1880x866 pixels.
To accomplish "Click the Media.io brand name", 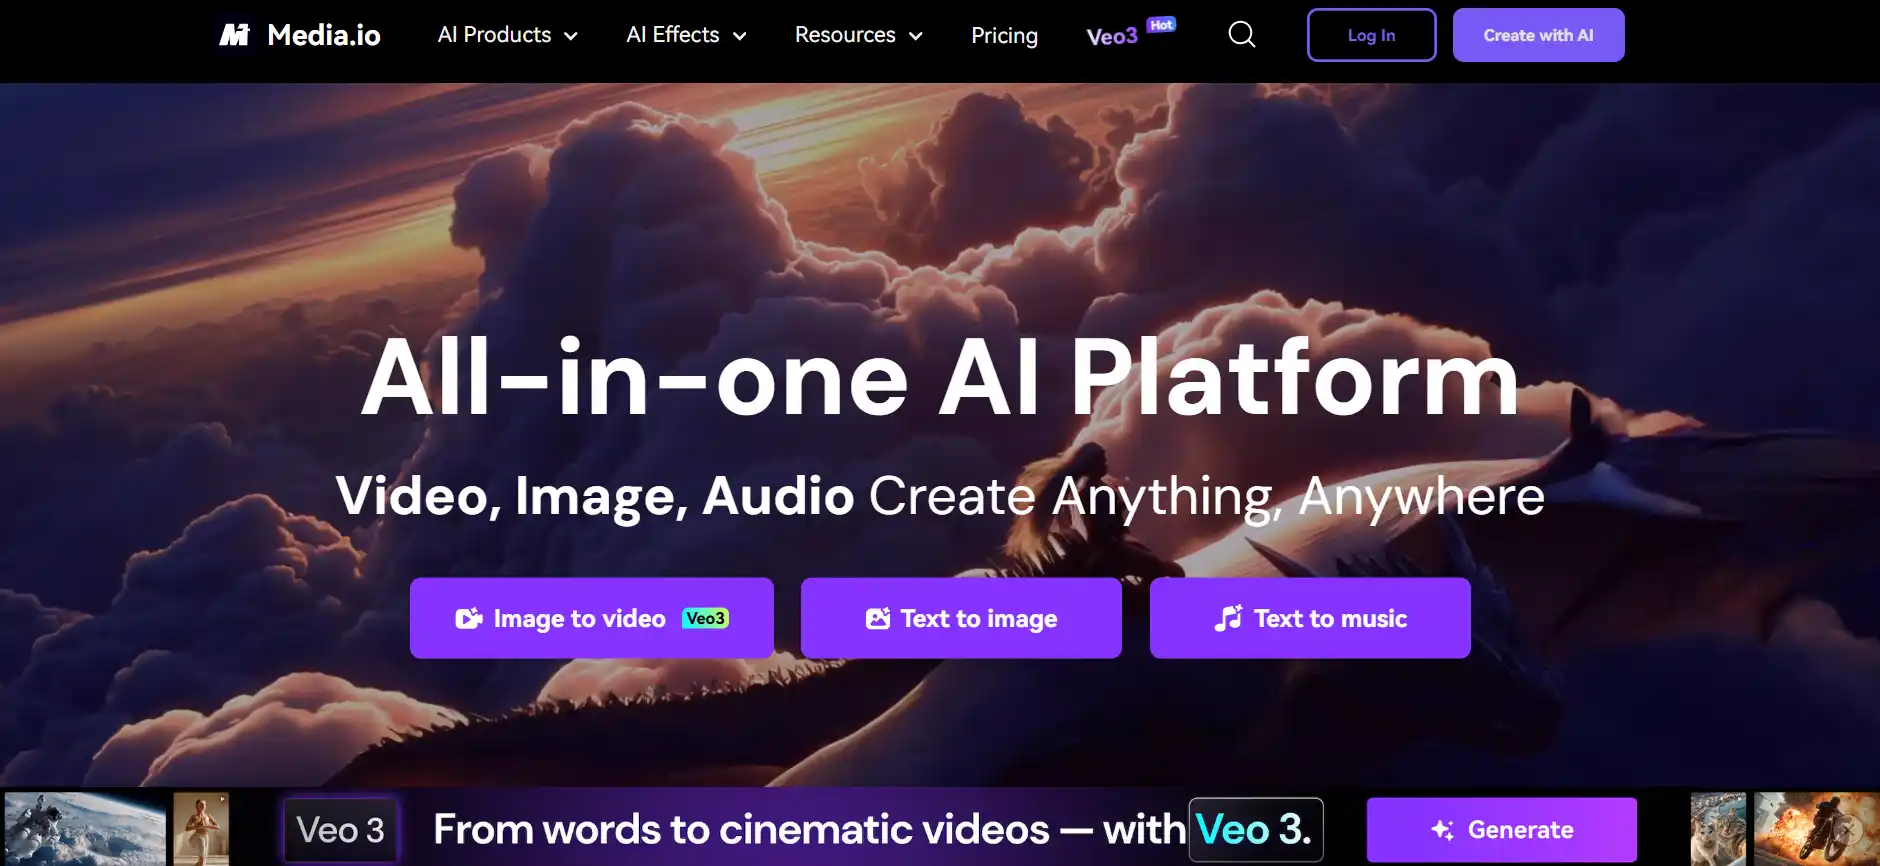I will 324,35.
